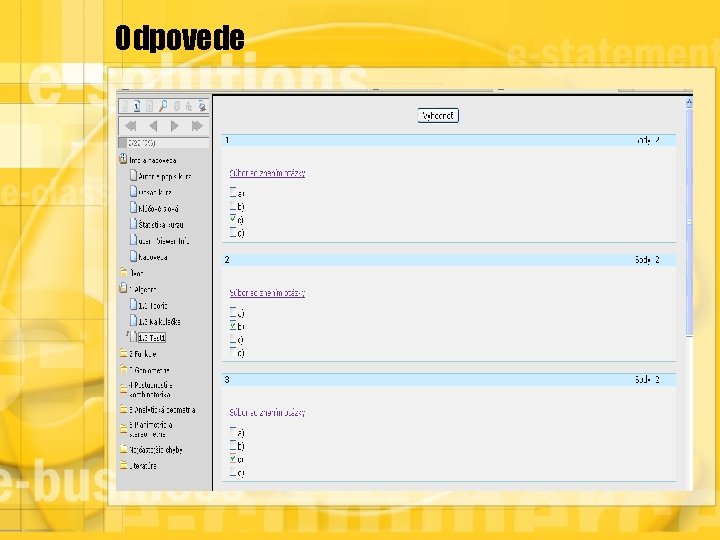Click the blank page icon in sidebar toolbar

(x=125, y=107)
